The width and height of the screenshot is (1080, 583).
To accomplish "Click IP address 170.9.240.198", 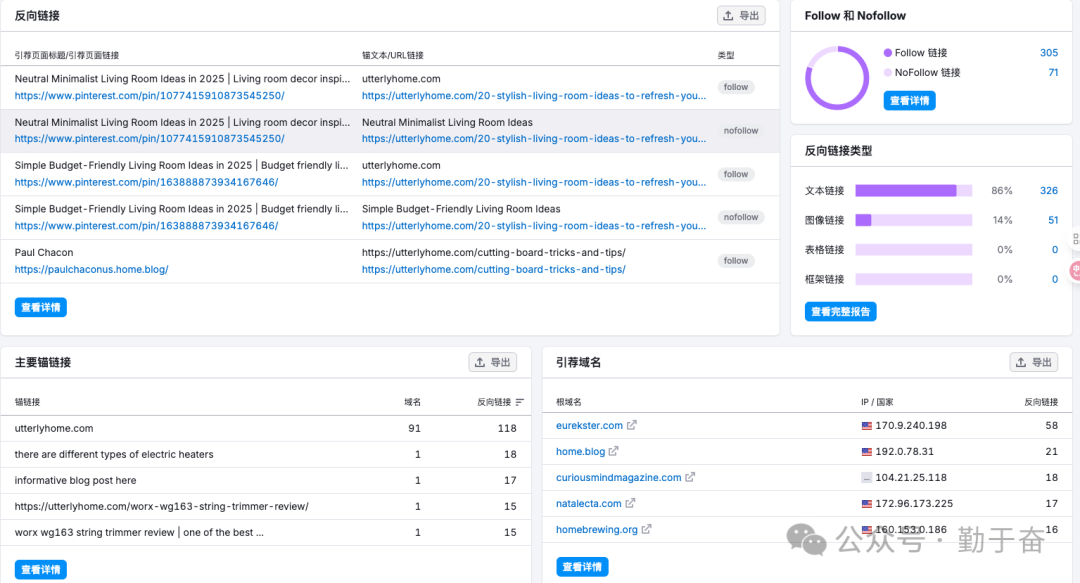I will pyautogui.click(x=911, y=425).
